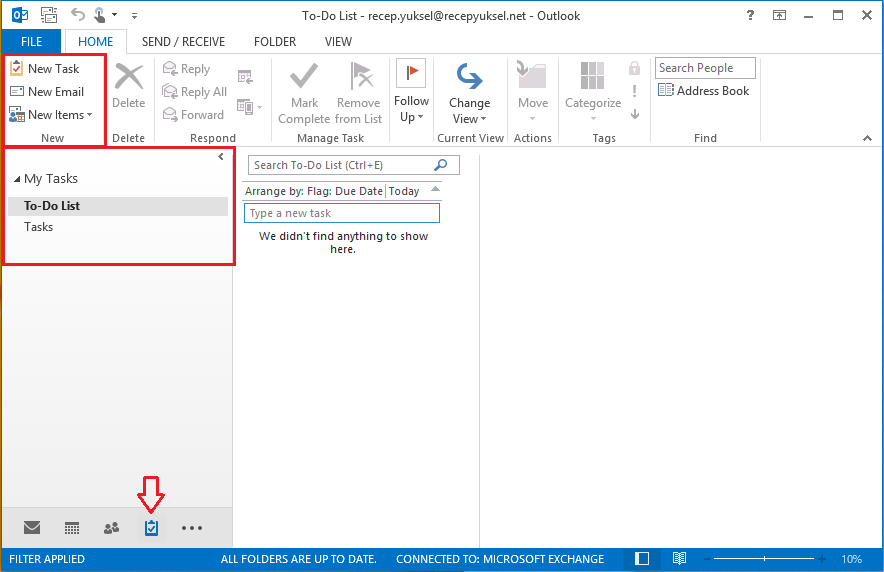Open more navigation options ellipsis
This screenshot has width=884, height=572.
[x=192, y=528]
